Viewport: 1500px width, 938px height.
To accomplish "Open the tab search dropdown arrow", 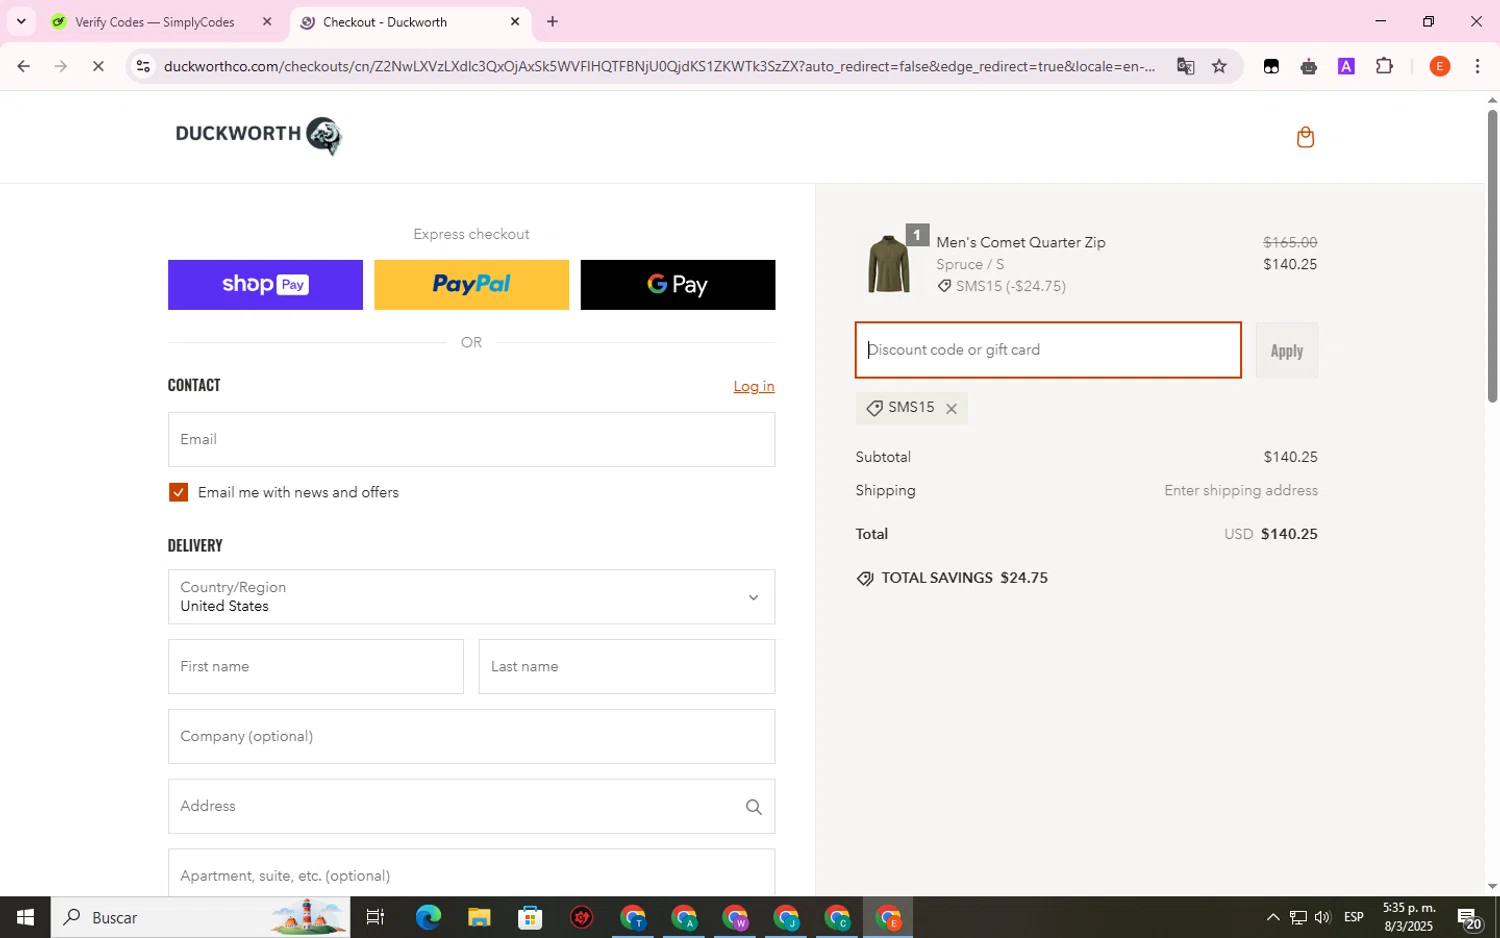I will 20,21.
